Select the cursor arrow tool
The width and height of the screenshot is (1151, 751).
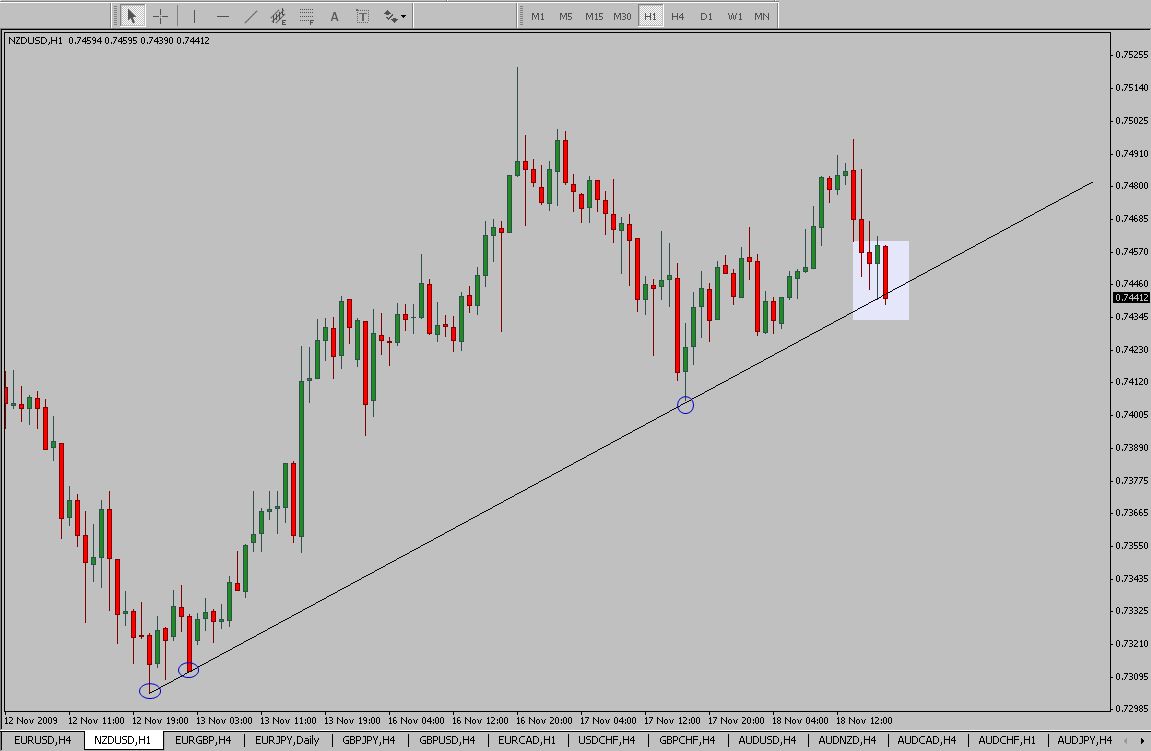click(x=131, y=16)
